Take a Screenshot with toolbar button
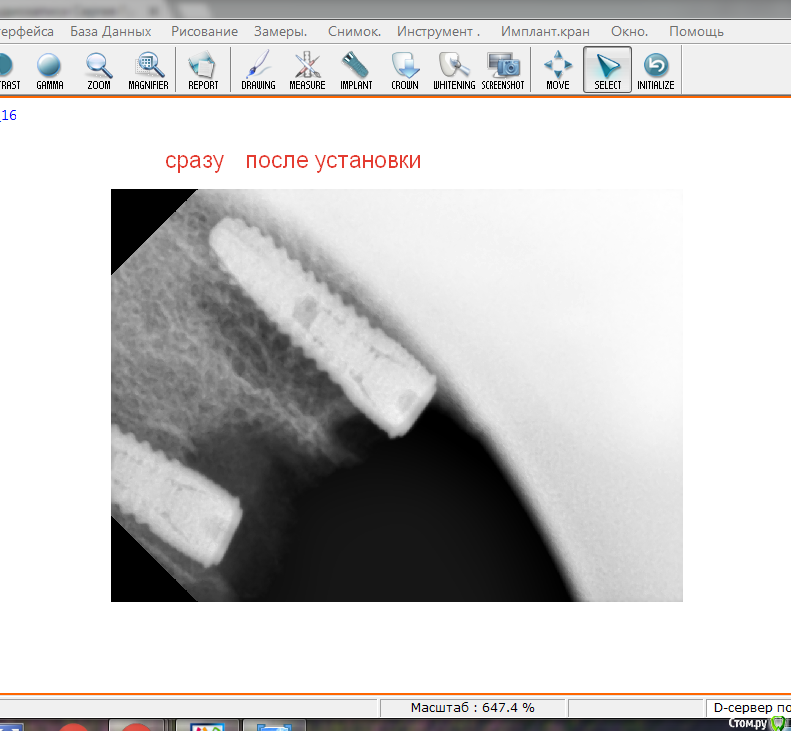791x731 pixels. [503, 70]
